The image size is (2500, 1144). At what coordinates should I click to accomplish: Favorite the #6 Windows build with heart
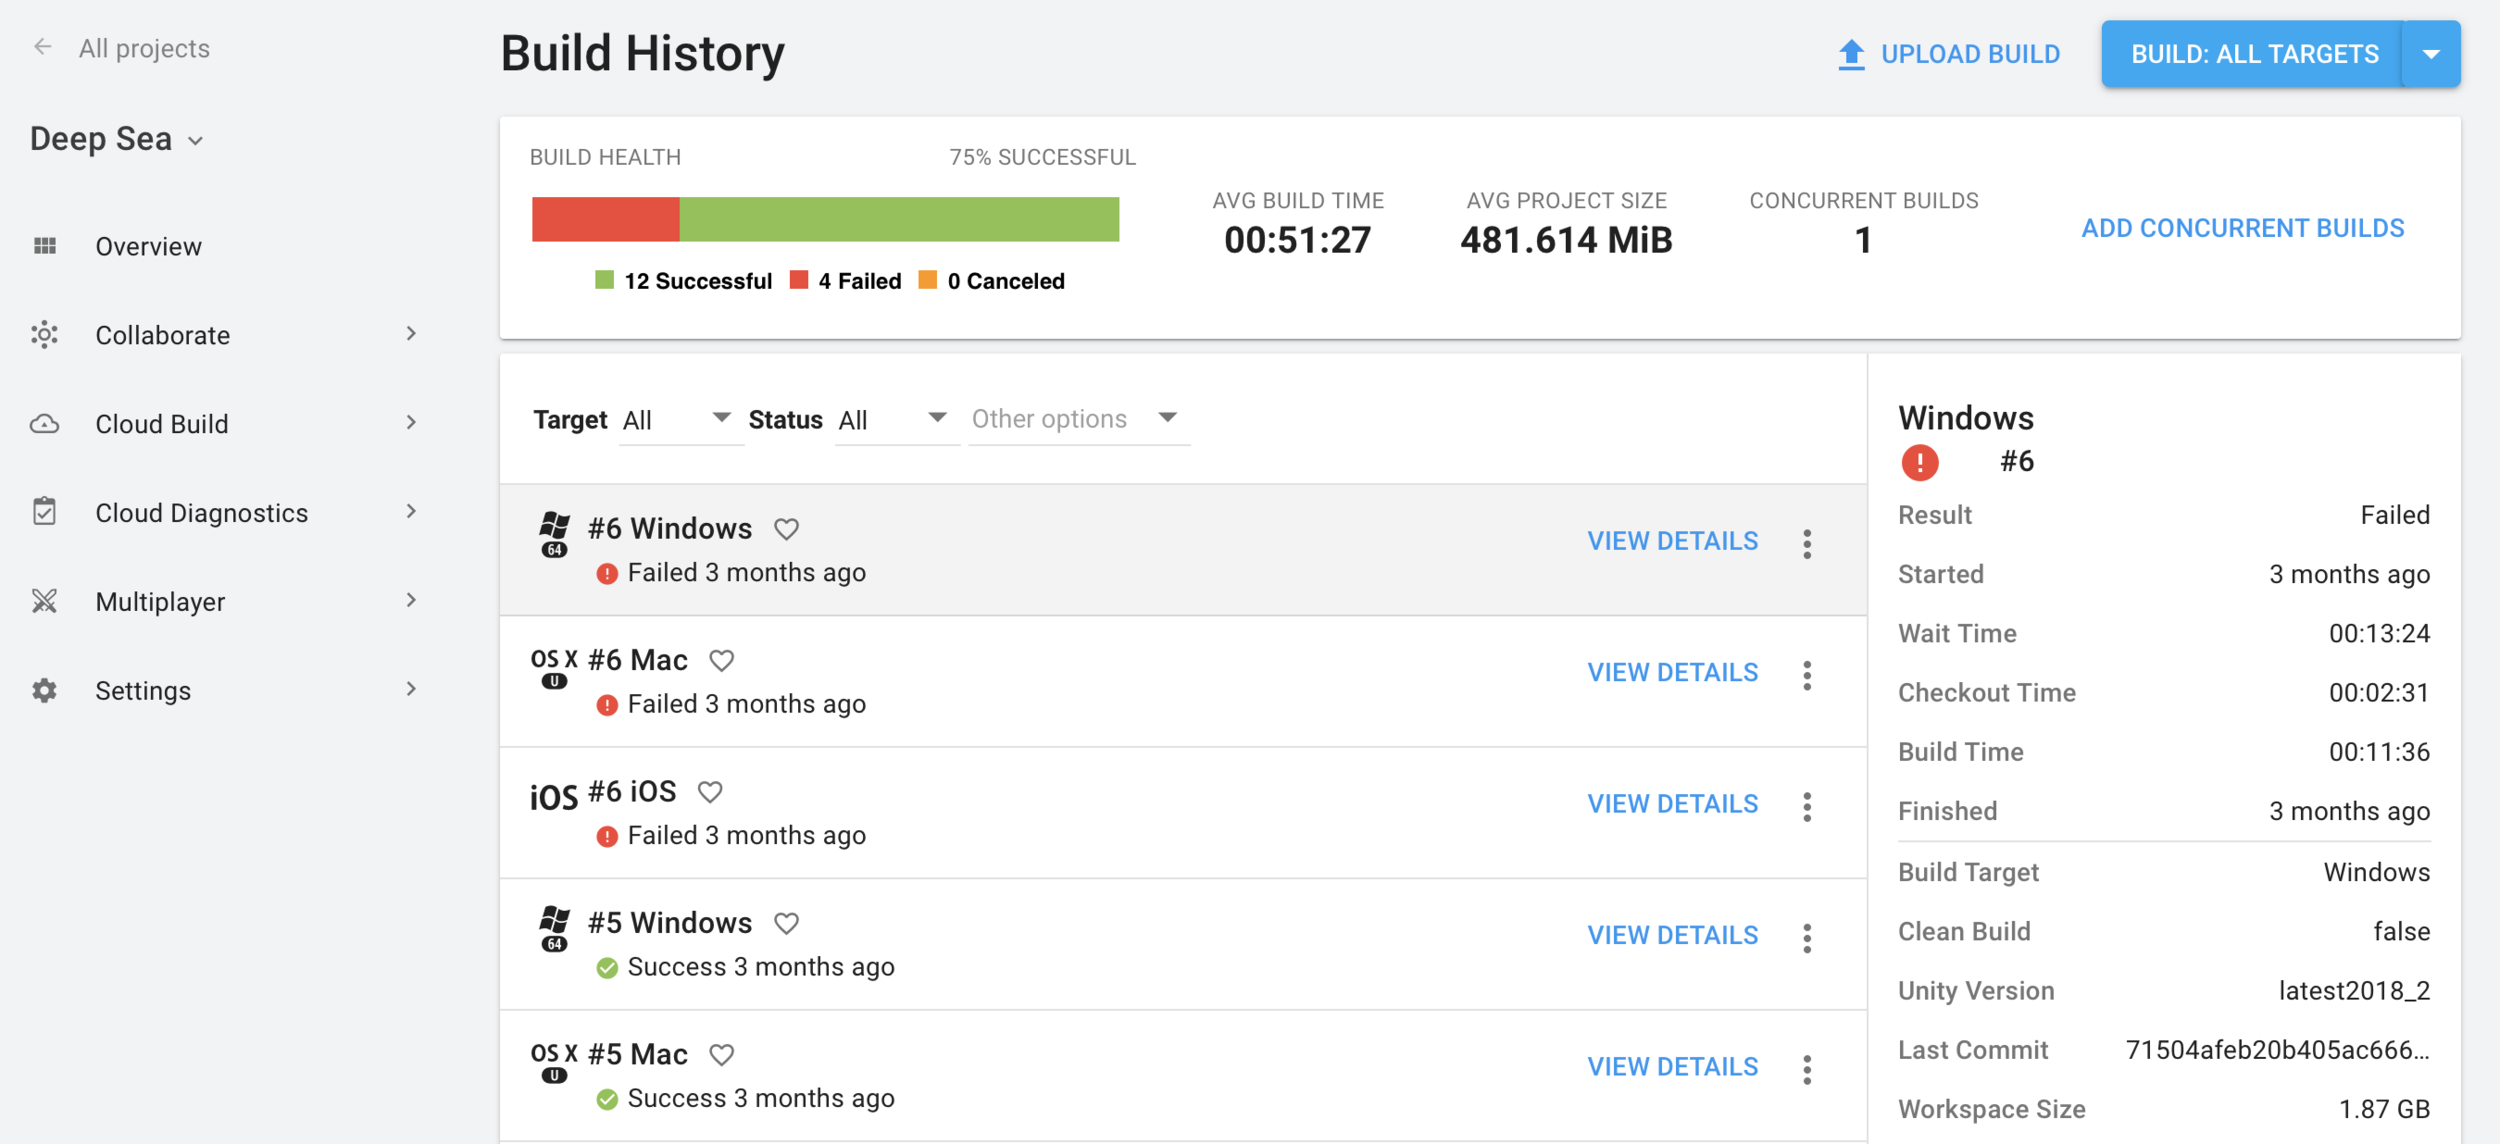786,529
